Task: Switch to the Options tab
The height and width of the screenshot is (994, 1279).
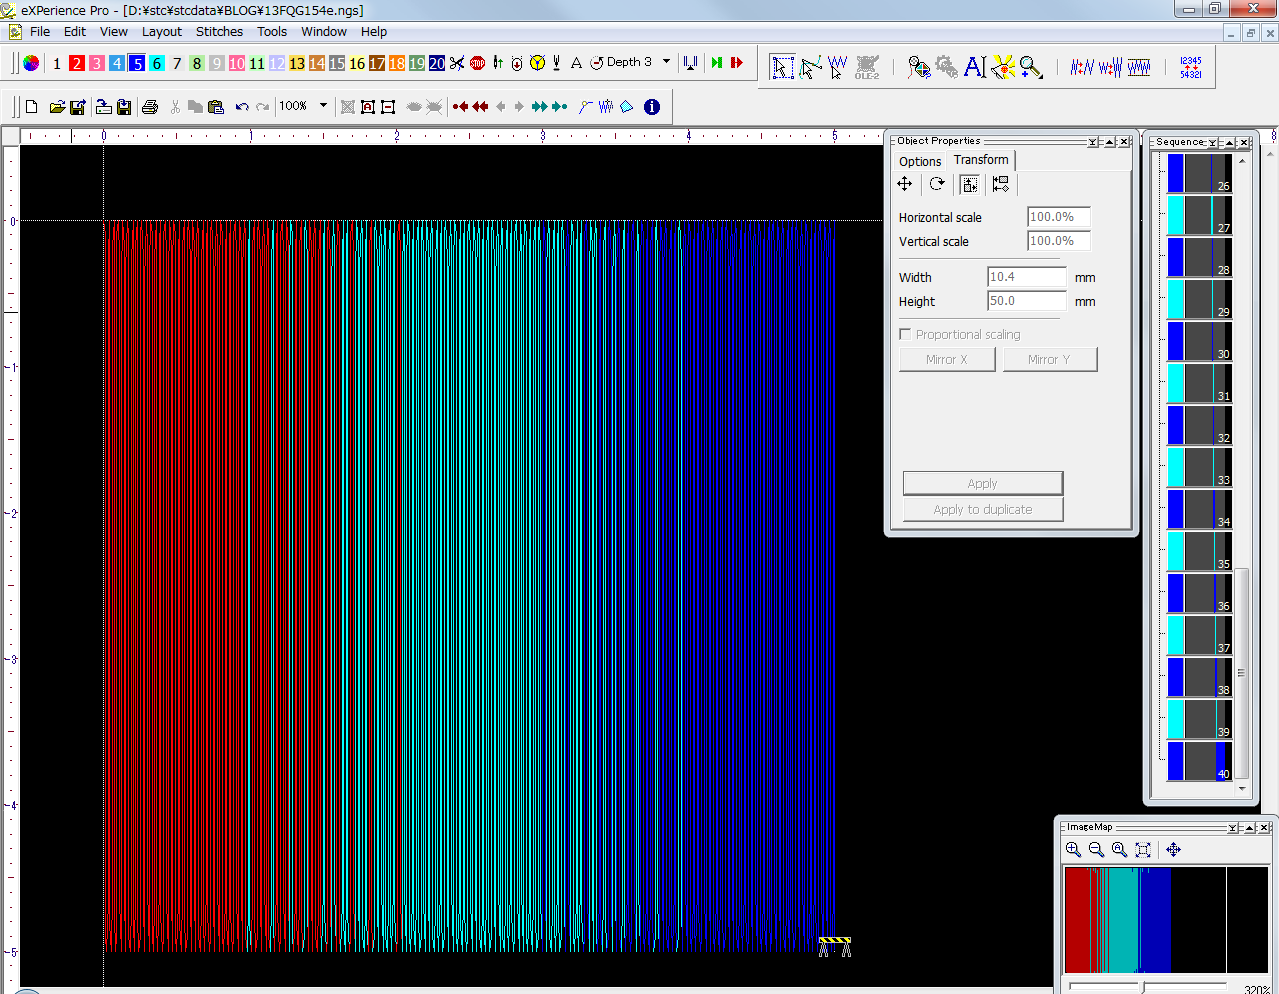Action: click(920, 161)
